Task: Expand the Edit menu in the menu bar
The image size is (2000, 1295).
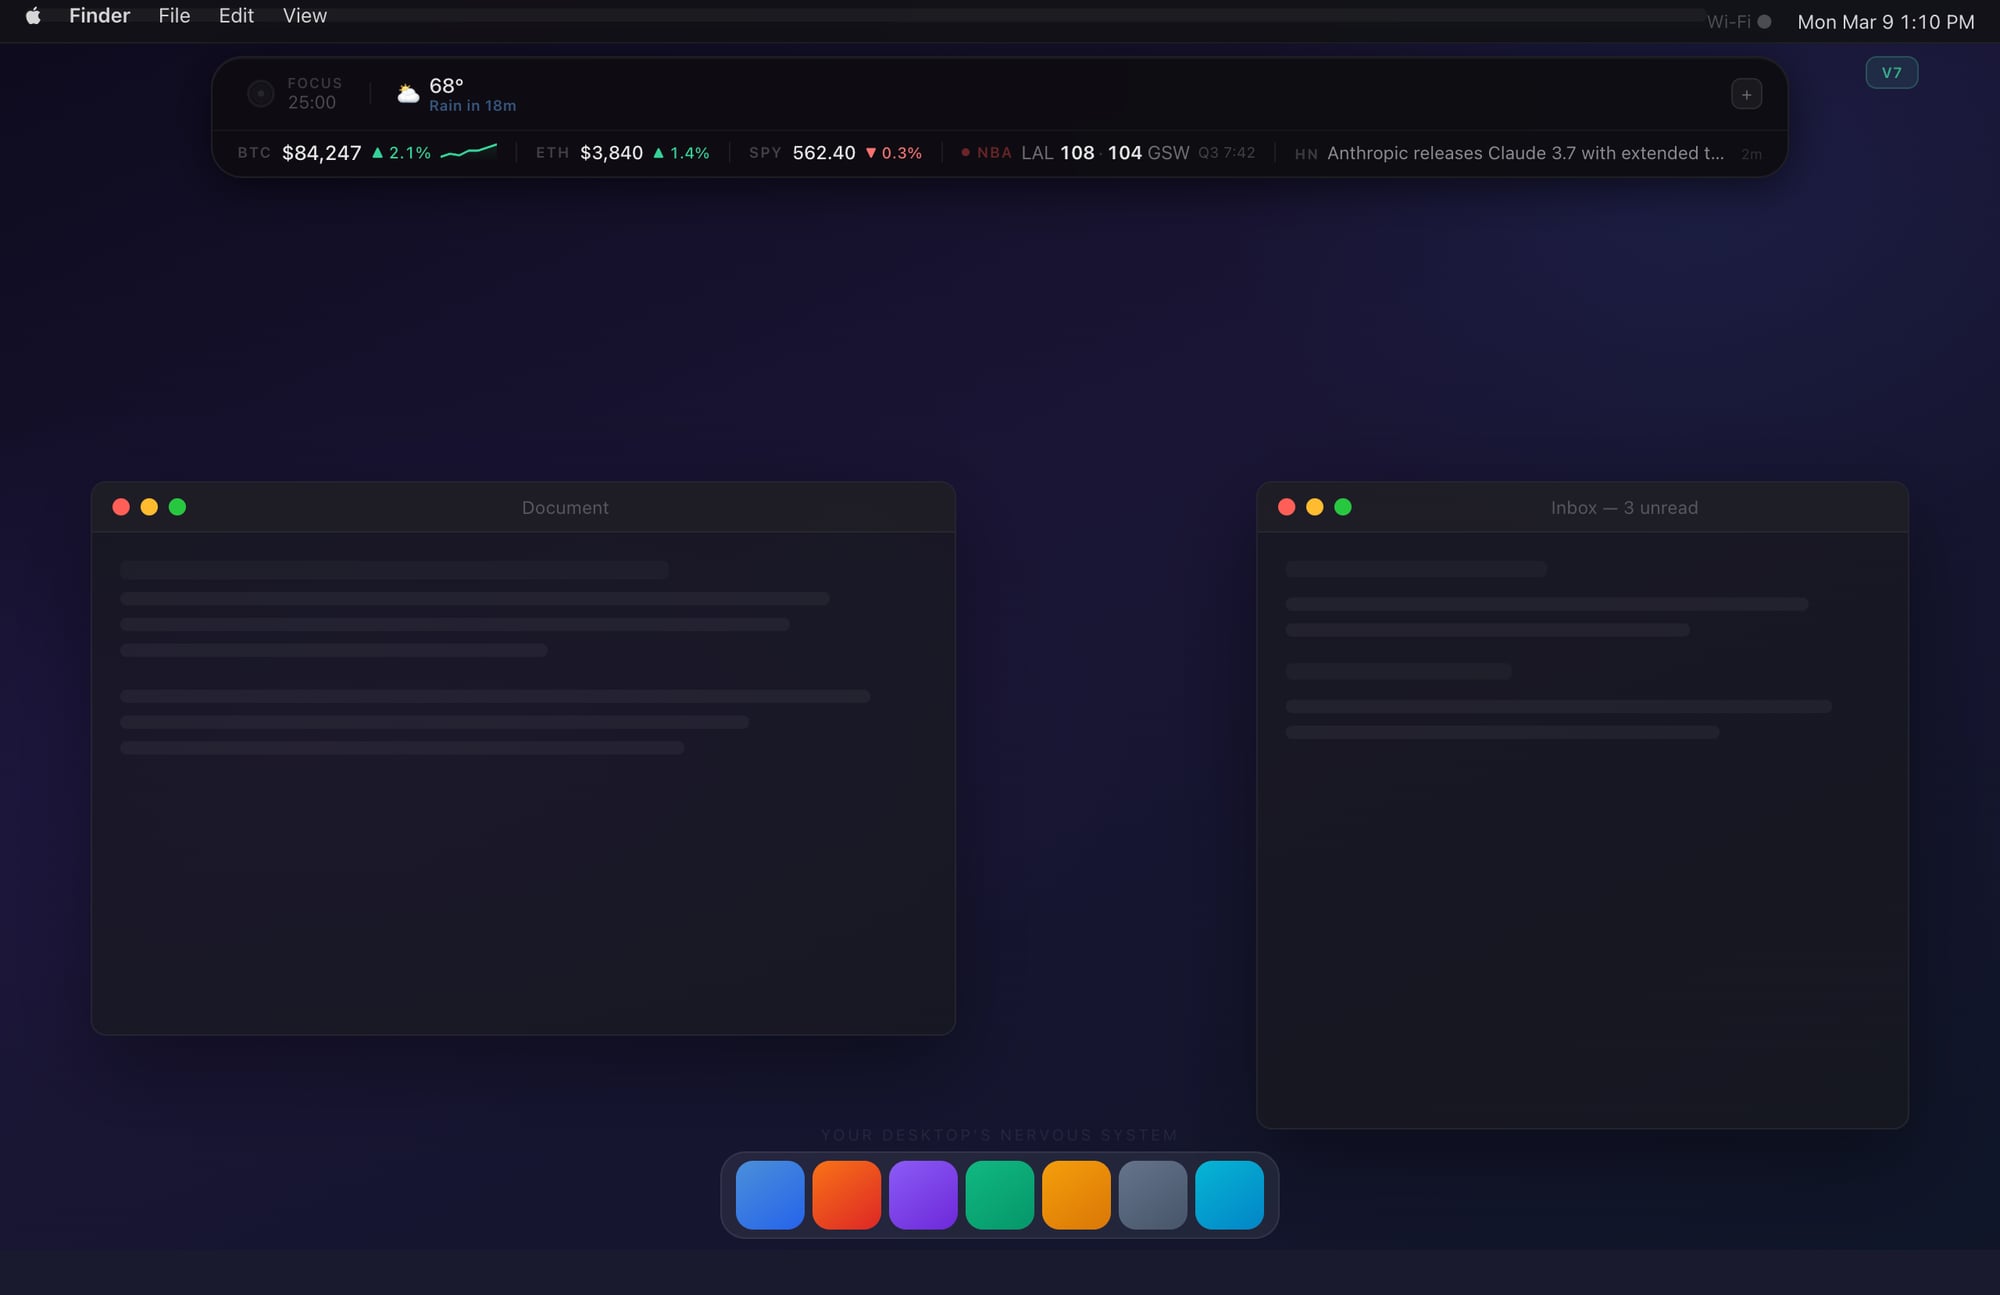Action: 235,16
